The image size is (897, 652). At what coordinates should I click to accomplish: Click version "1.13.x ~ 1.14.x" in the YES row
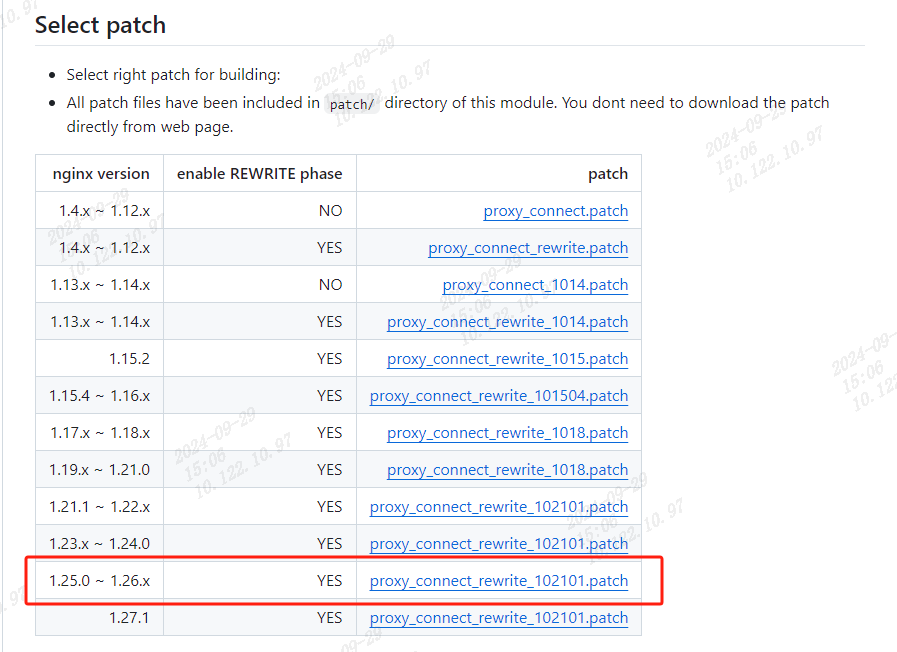(100, 322)
